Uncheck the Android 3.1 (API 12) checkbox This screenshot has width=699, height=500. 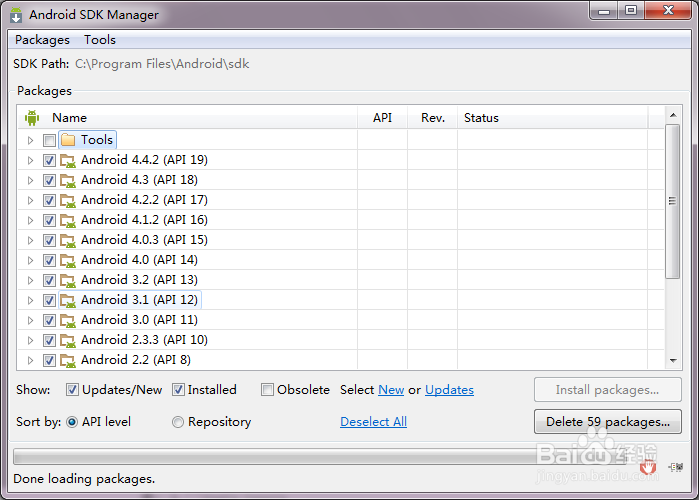49,301
